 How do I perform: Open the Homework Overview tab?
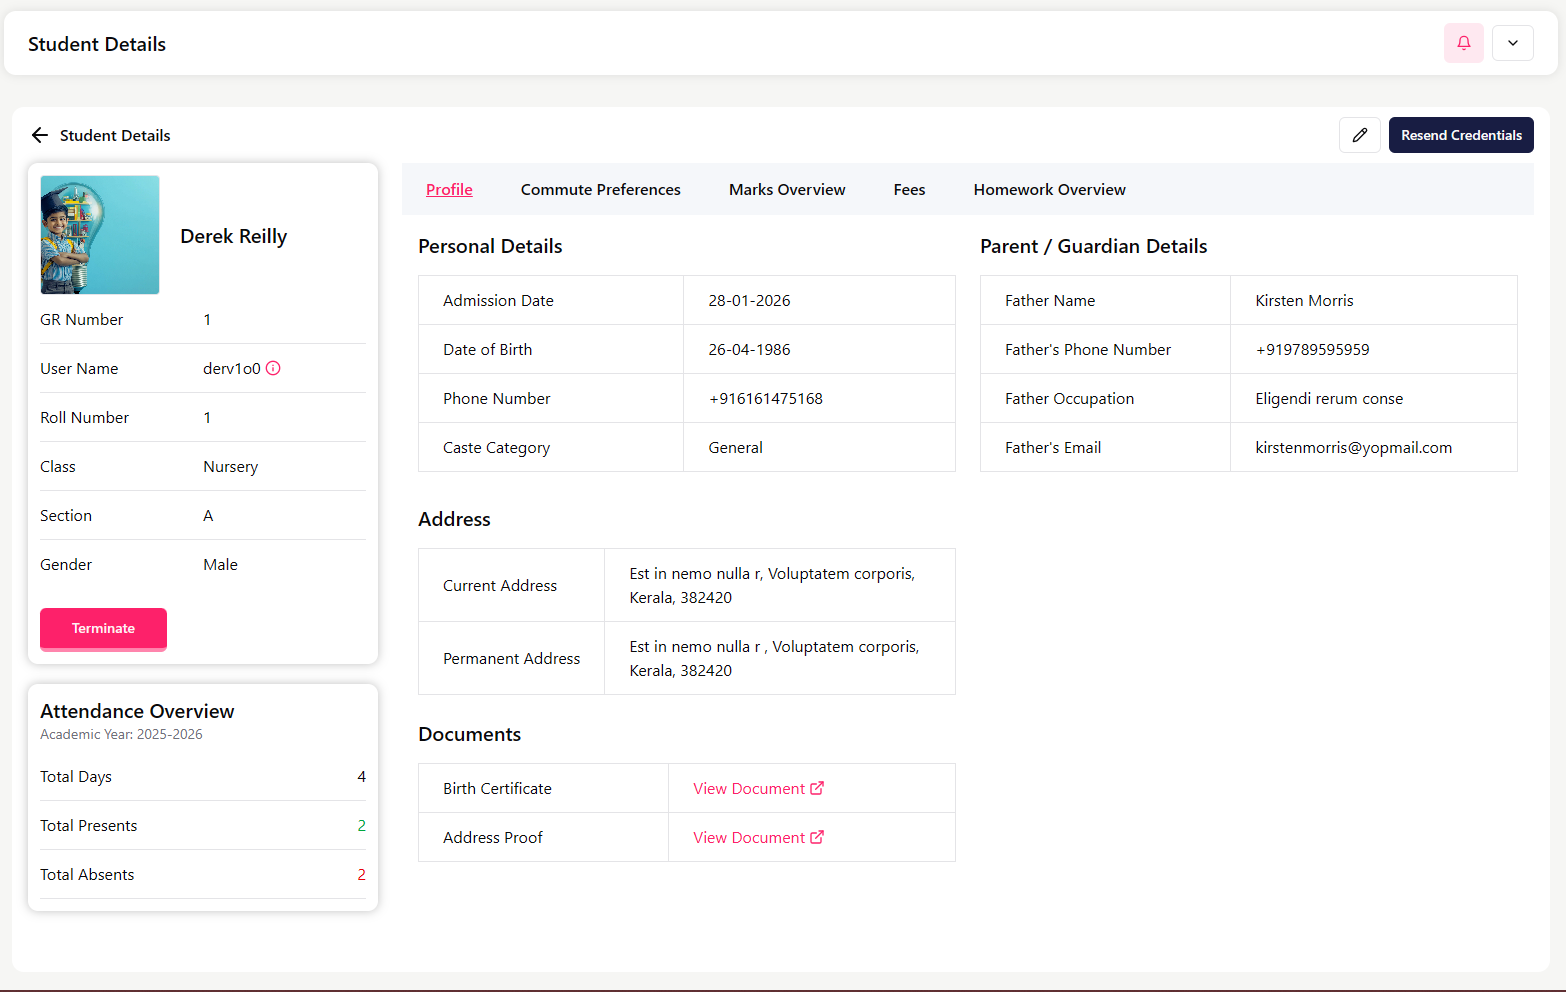[1049, 190]
